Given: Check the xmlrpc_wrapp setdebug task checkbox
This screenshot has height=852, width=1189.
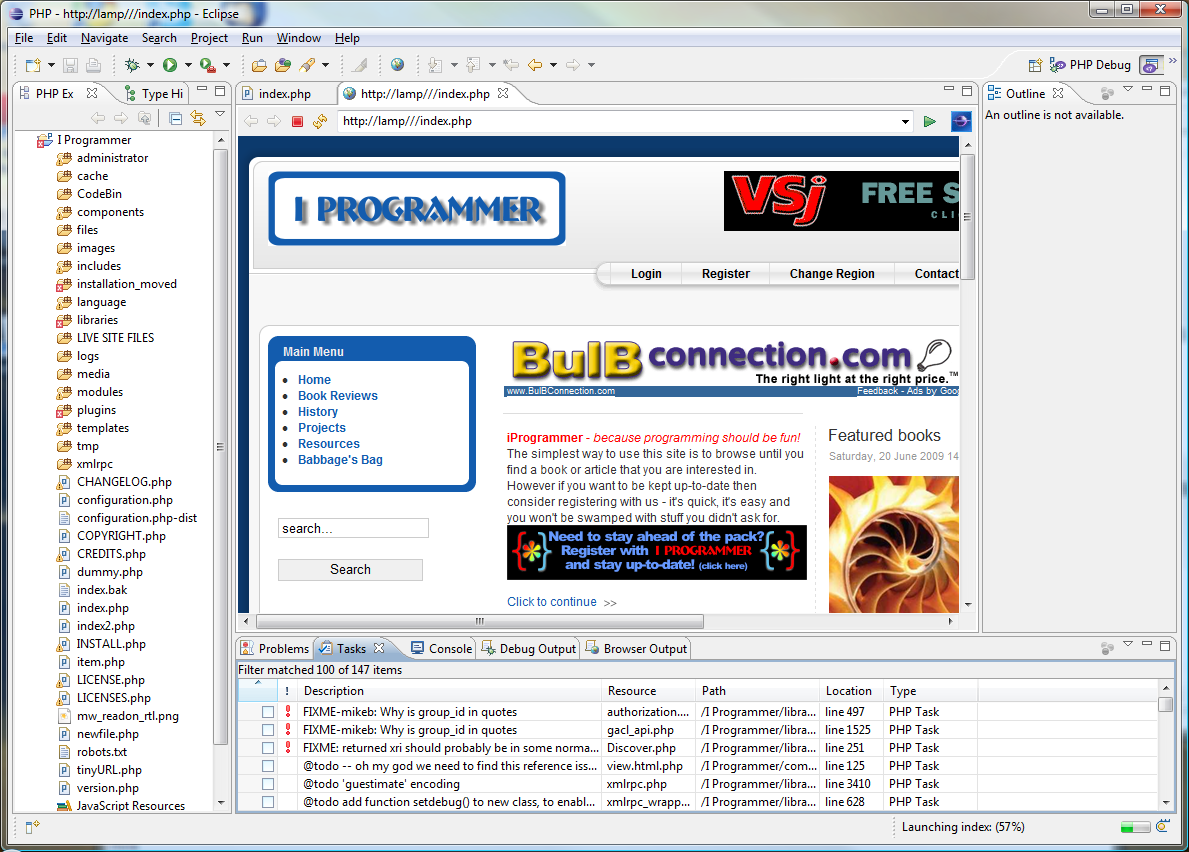Looking at the screenshot, I should [268, 802].
